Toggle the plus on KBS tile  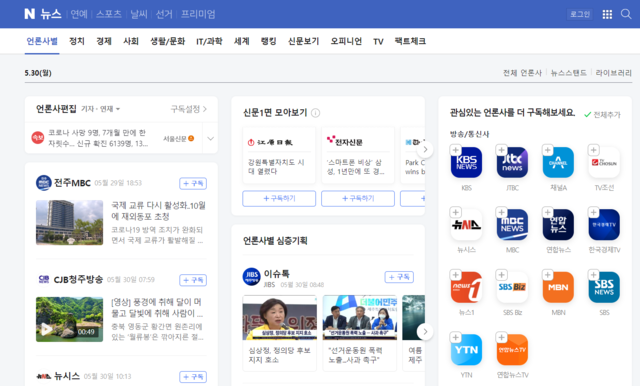455,150
